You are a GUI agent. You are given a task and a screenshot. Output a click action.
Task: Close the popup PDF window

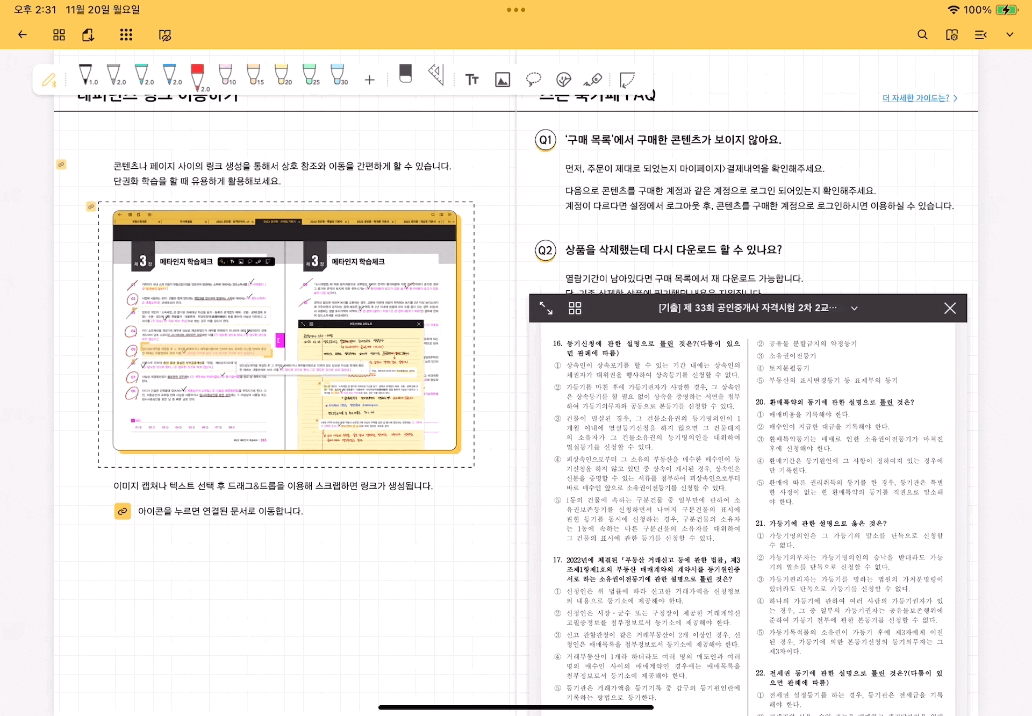950,308
